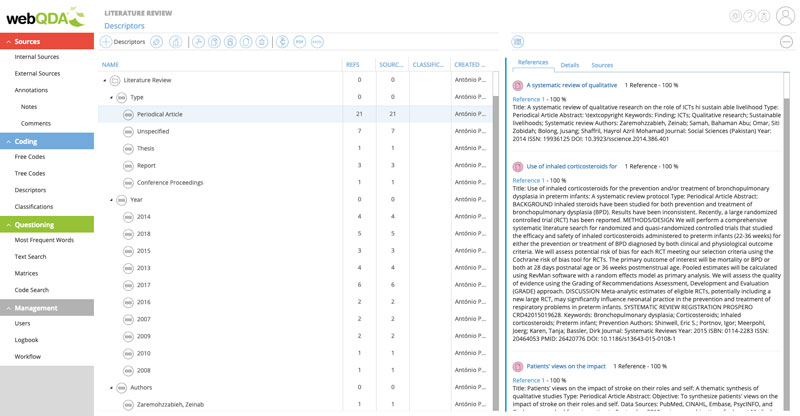Select the Zaremohzzabieh, Zeinab author row

pyautogui.click(x=295, y=405)
